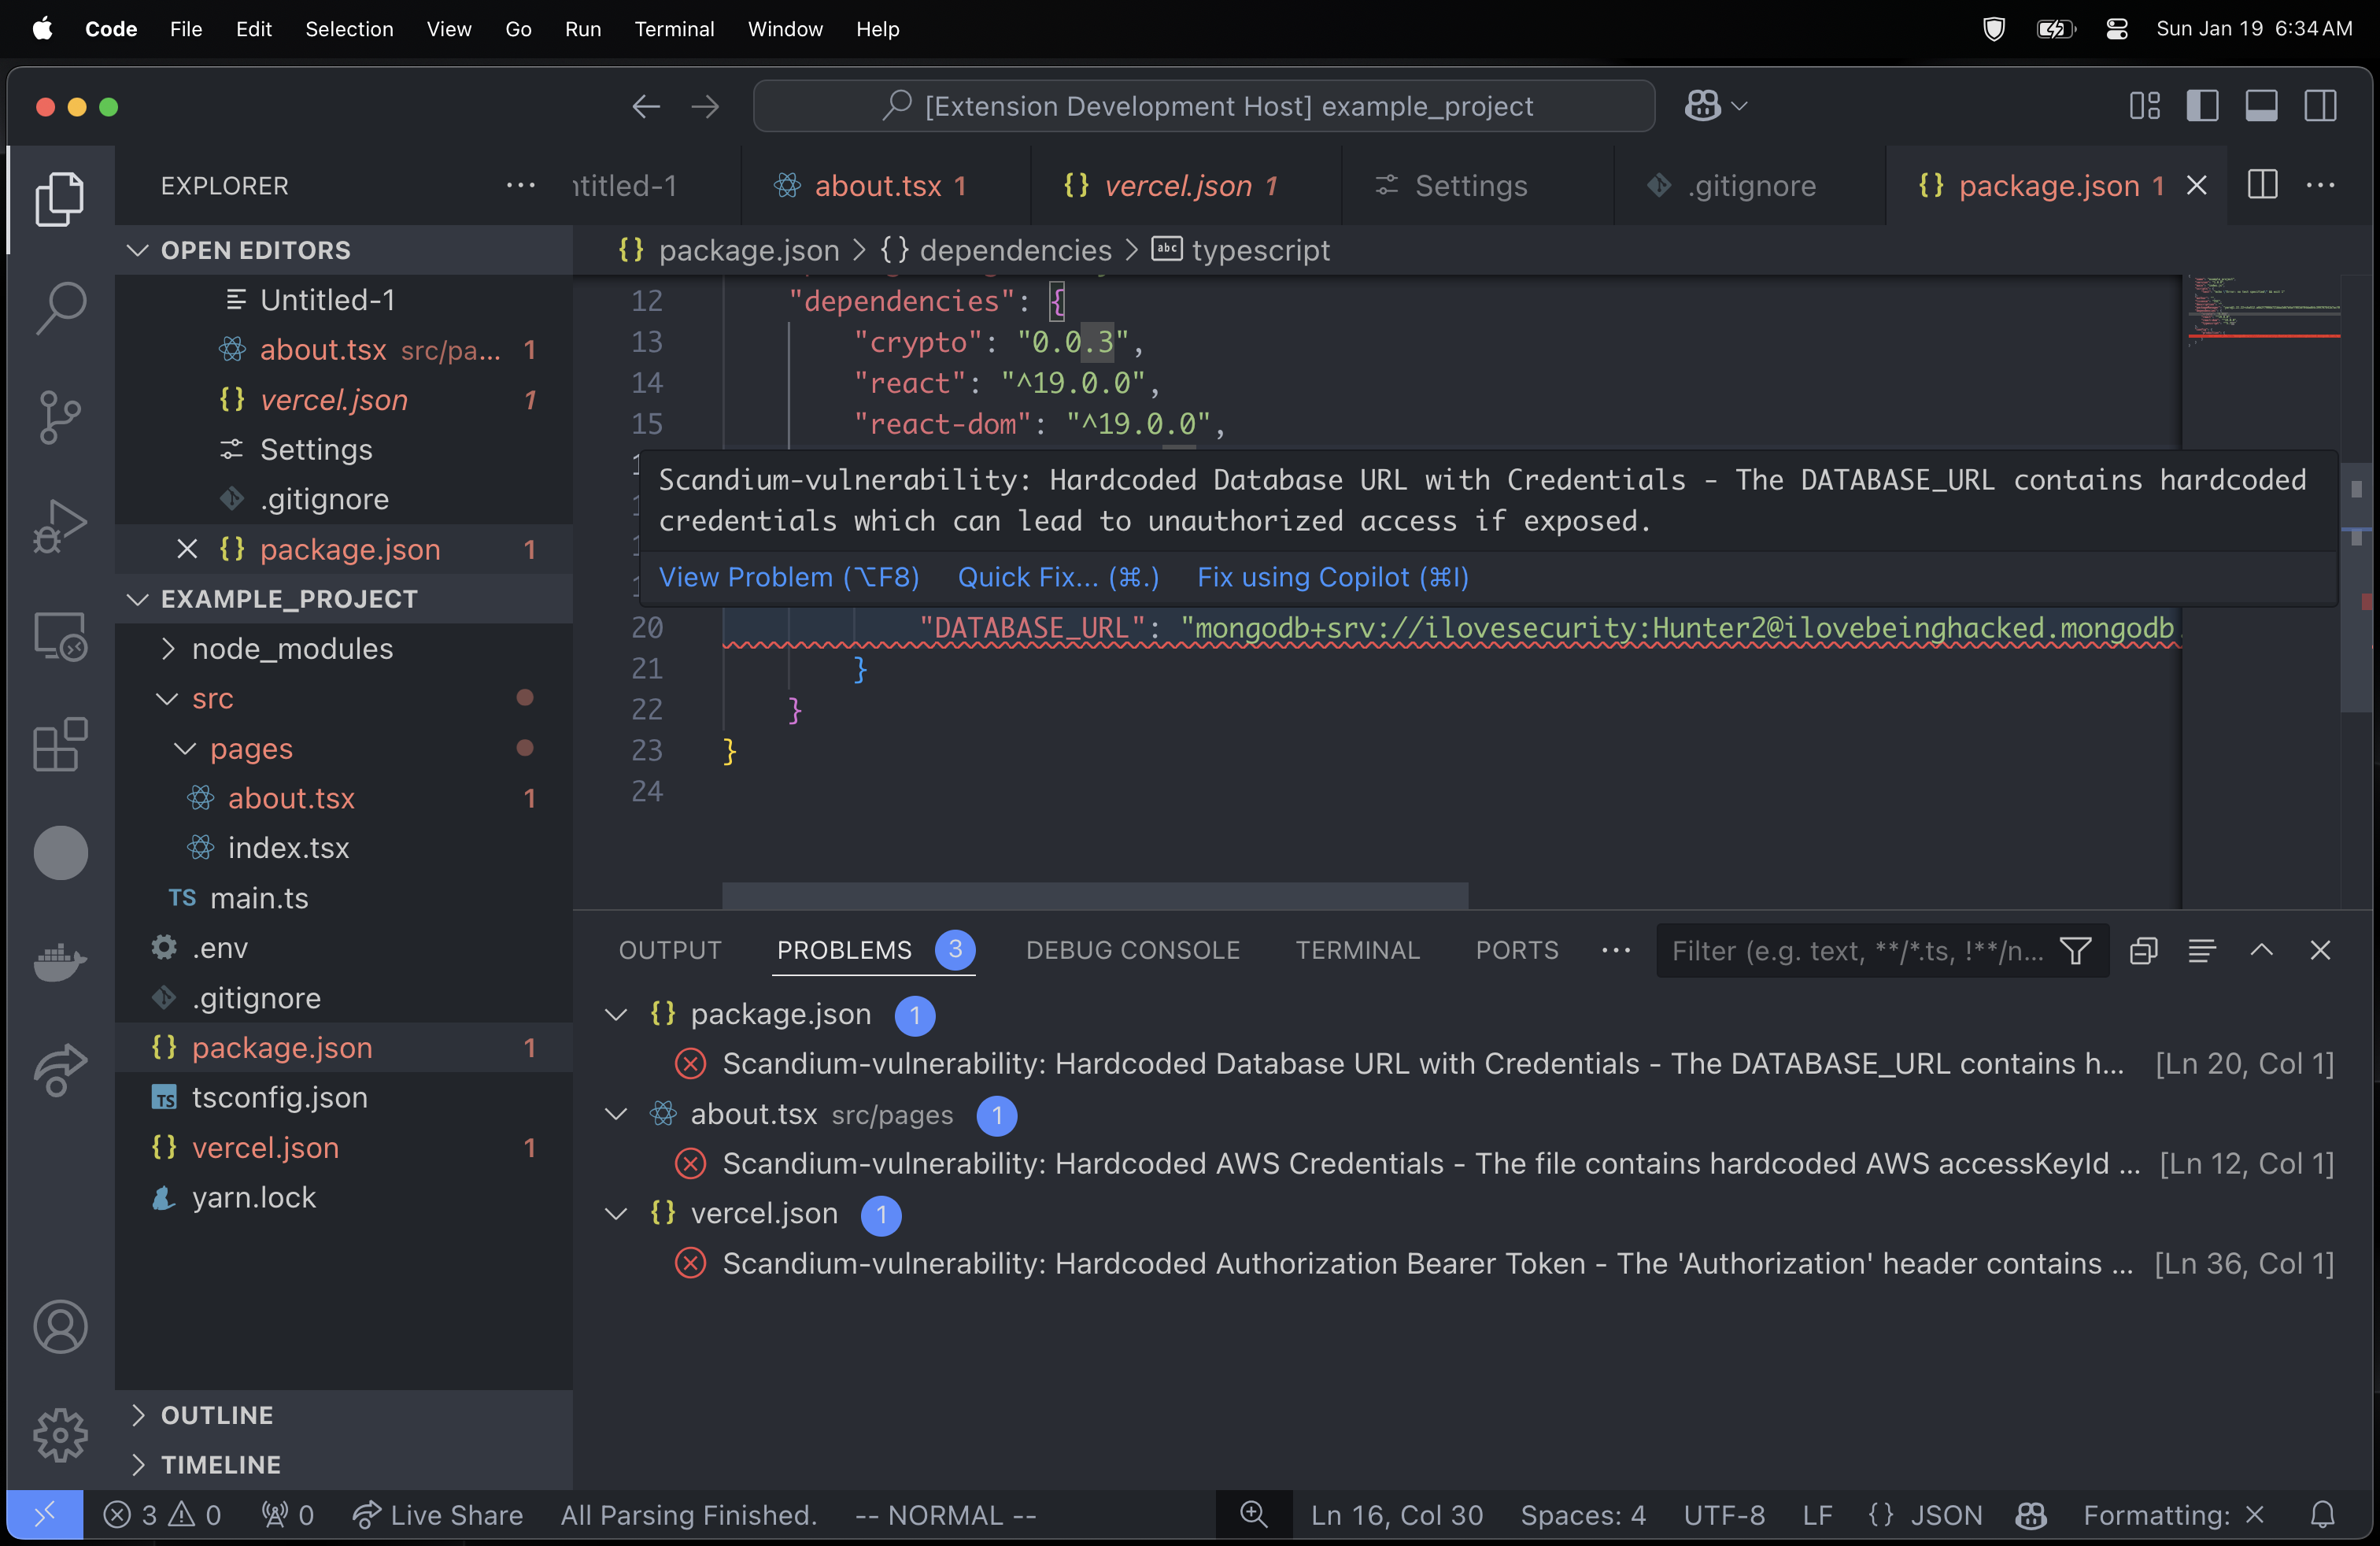Toggle the primary side bar visibility
Screen dimensions: 2380x1546
tap(2202, 106)
